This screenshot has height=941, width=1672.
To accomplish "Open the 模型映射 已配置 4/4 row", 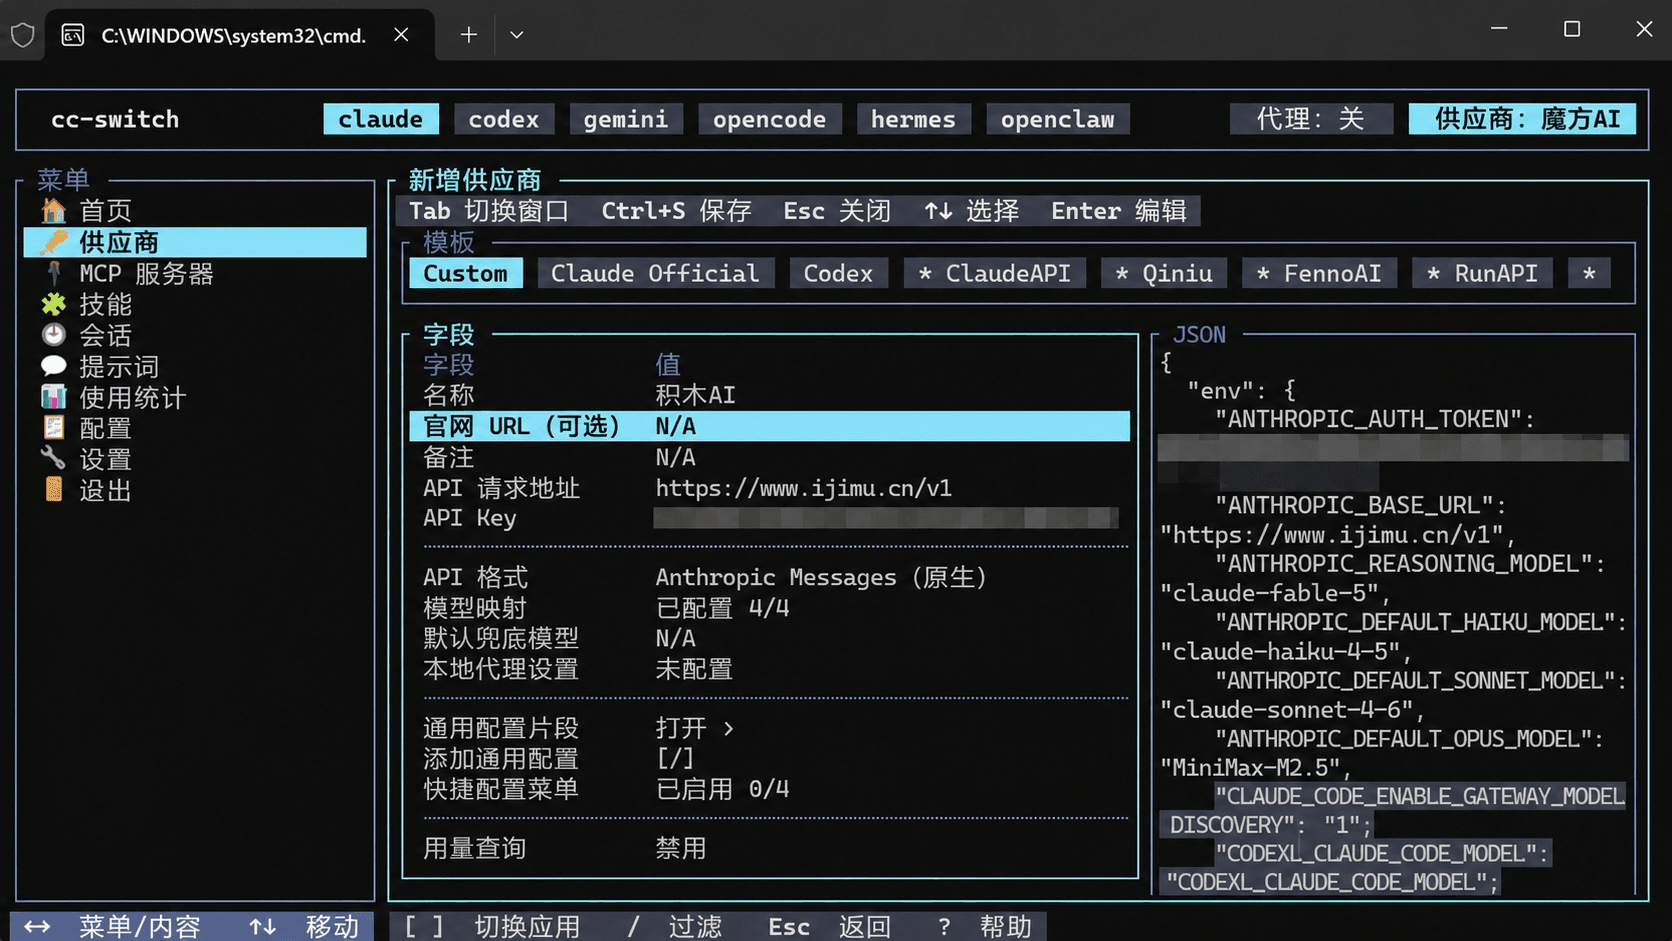I will (770, 608).
